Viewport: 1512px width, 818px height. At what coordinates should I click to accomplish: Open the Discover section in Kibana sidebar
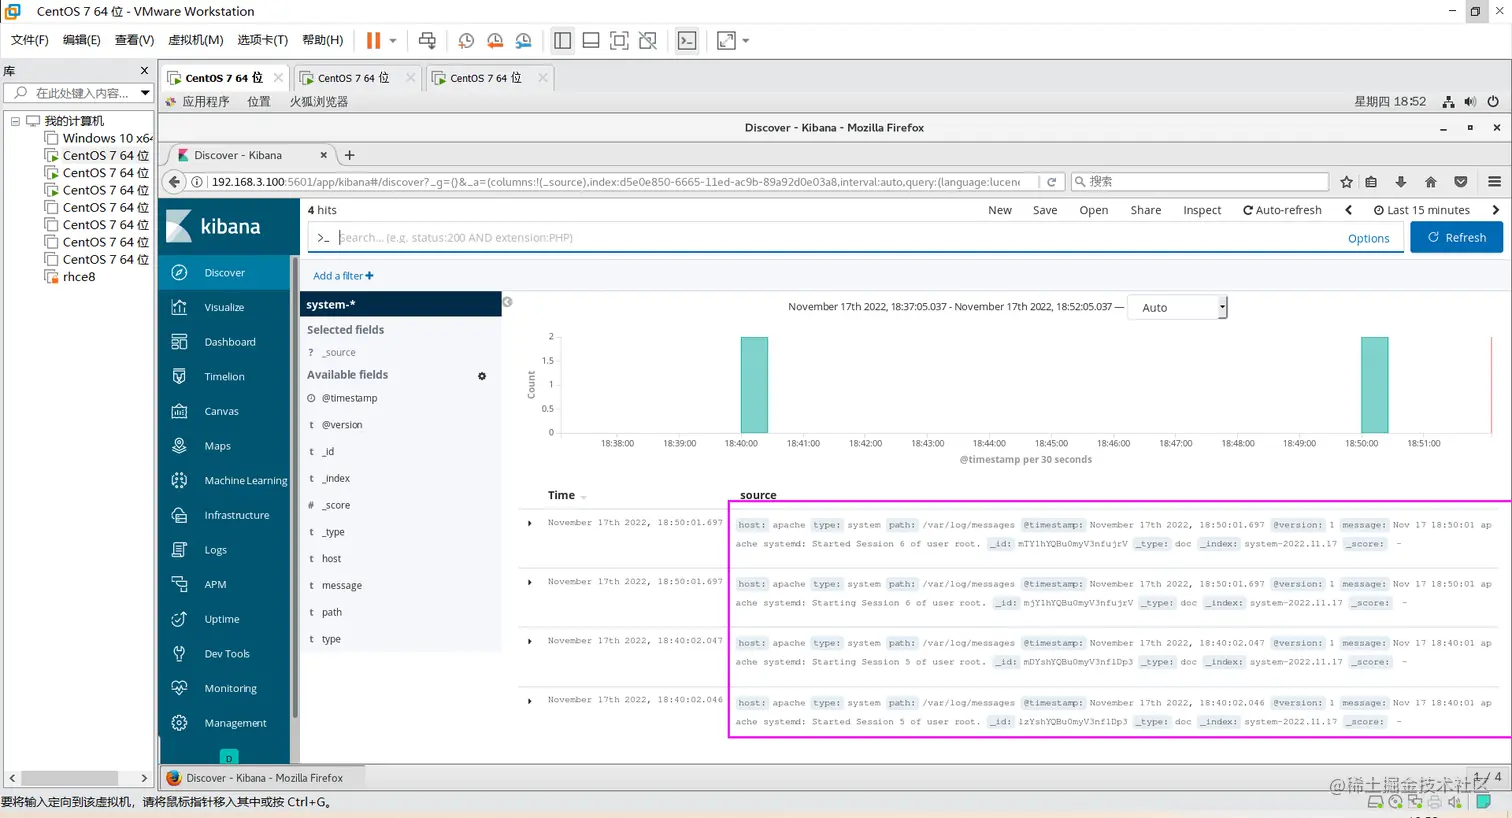[223, 272]
